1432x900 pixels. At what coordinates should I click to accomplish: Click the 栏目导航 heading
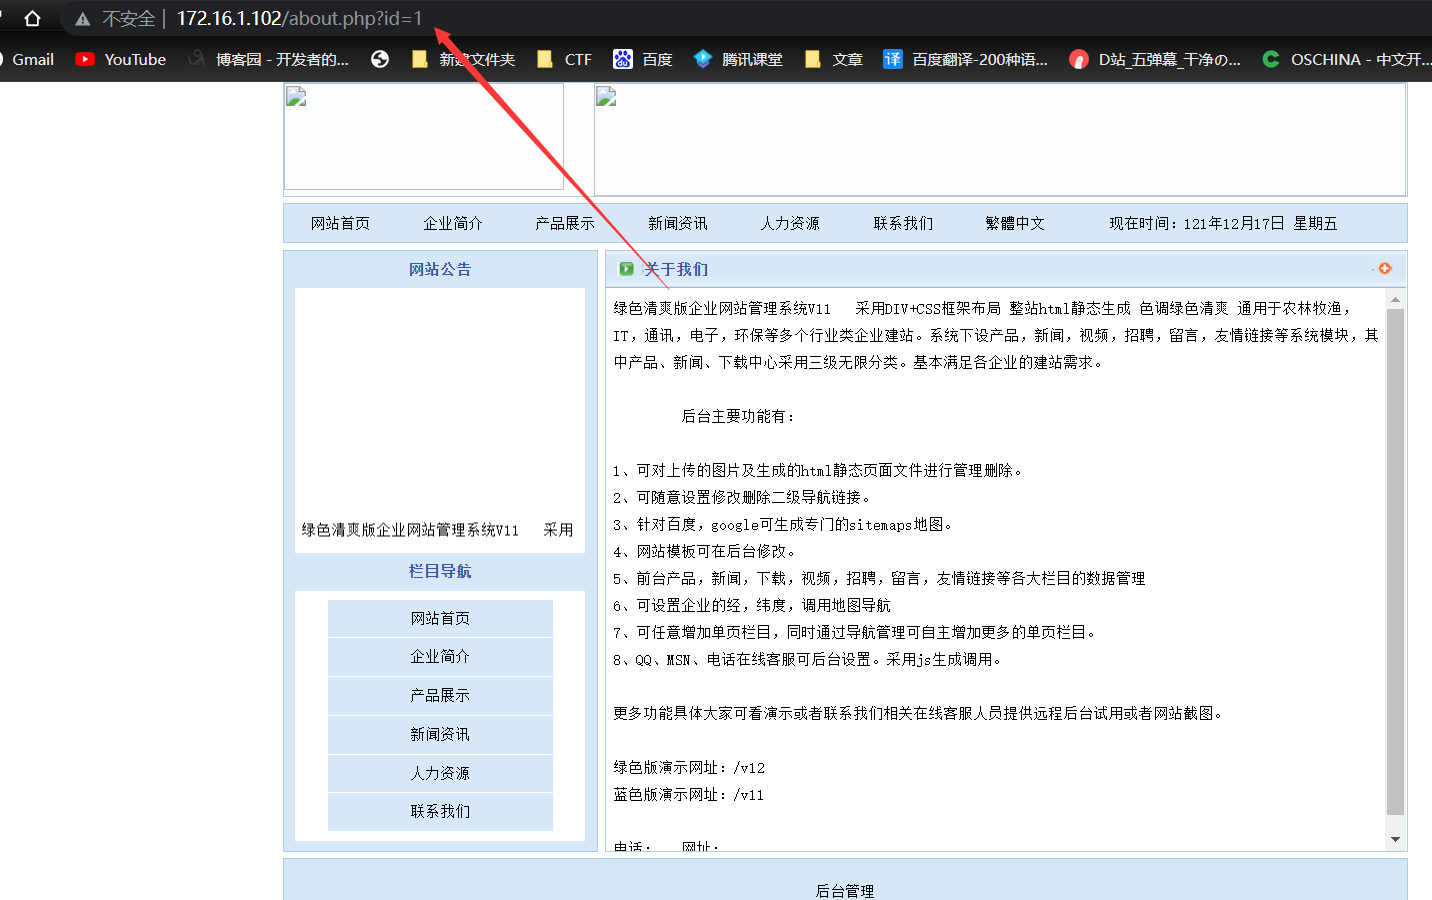[440, 571]
